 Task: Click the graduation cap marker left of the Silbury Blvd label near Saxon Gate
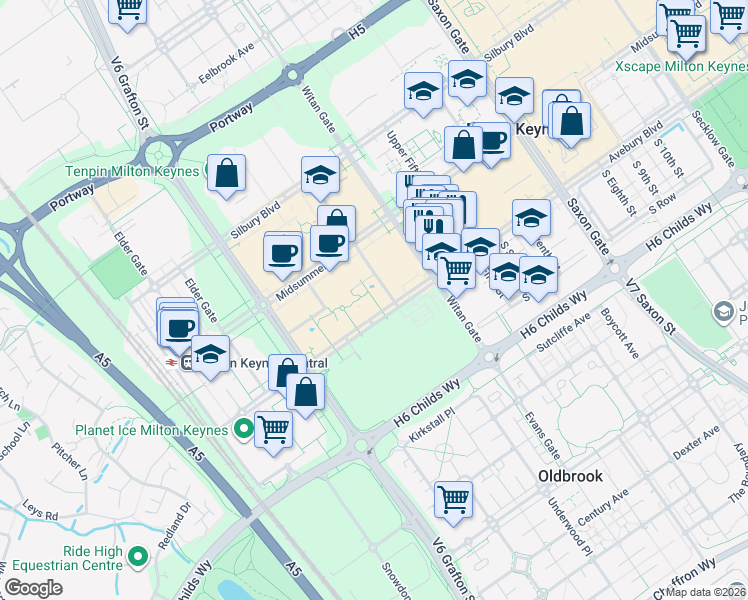(x=468, y=80)
